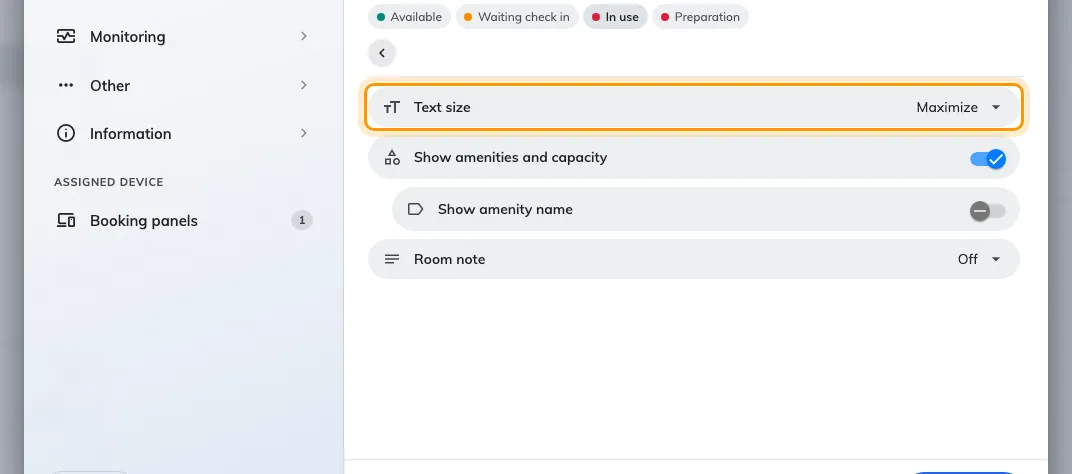This screenshot has width=1072, height=474.
Task: Open the Room note Off dropdown
Action: pyautogui.click(x=979, y=259)
